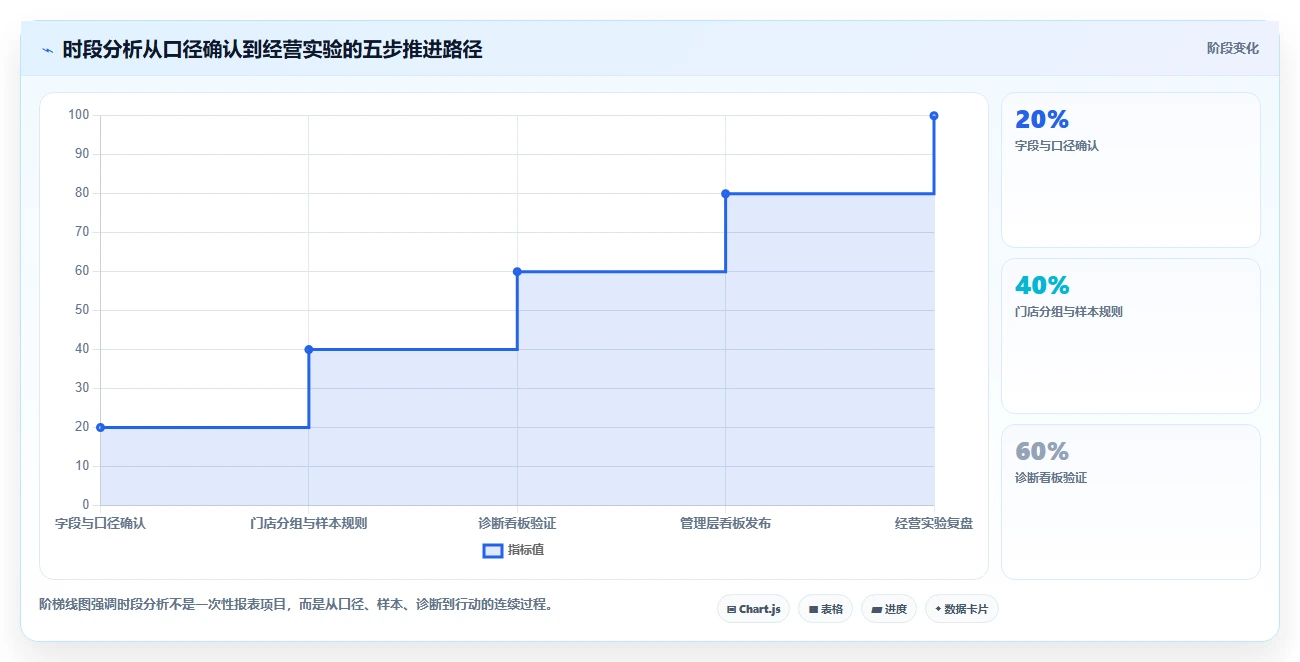Click the data point at value 60

[517, 271]
